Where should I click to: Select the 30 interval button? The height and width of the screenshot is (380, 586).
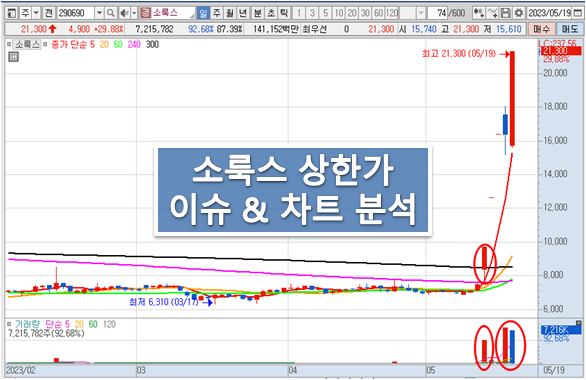[x=365, y=13]
